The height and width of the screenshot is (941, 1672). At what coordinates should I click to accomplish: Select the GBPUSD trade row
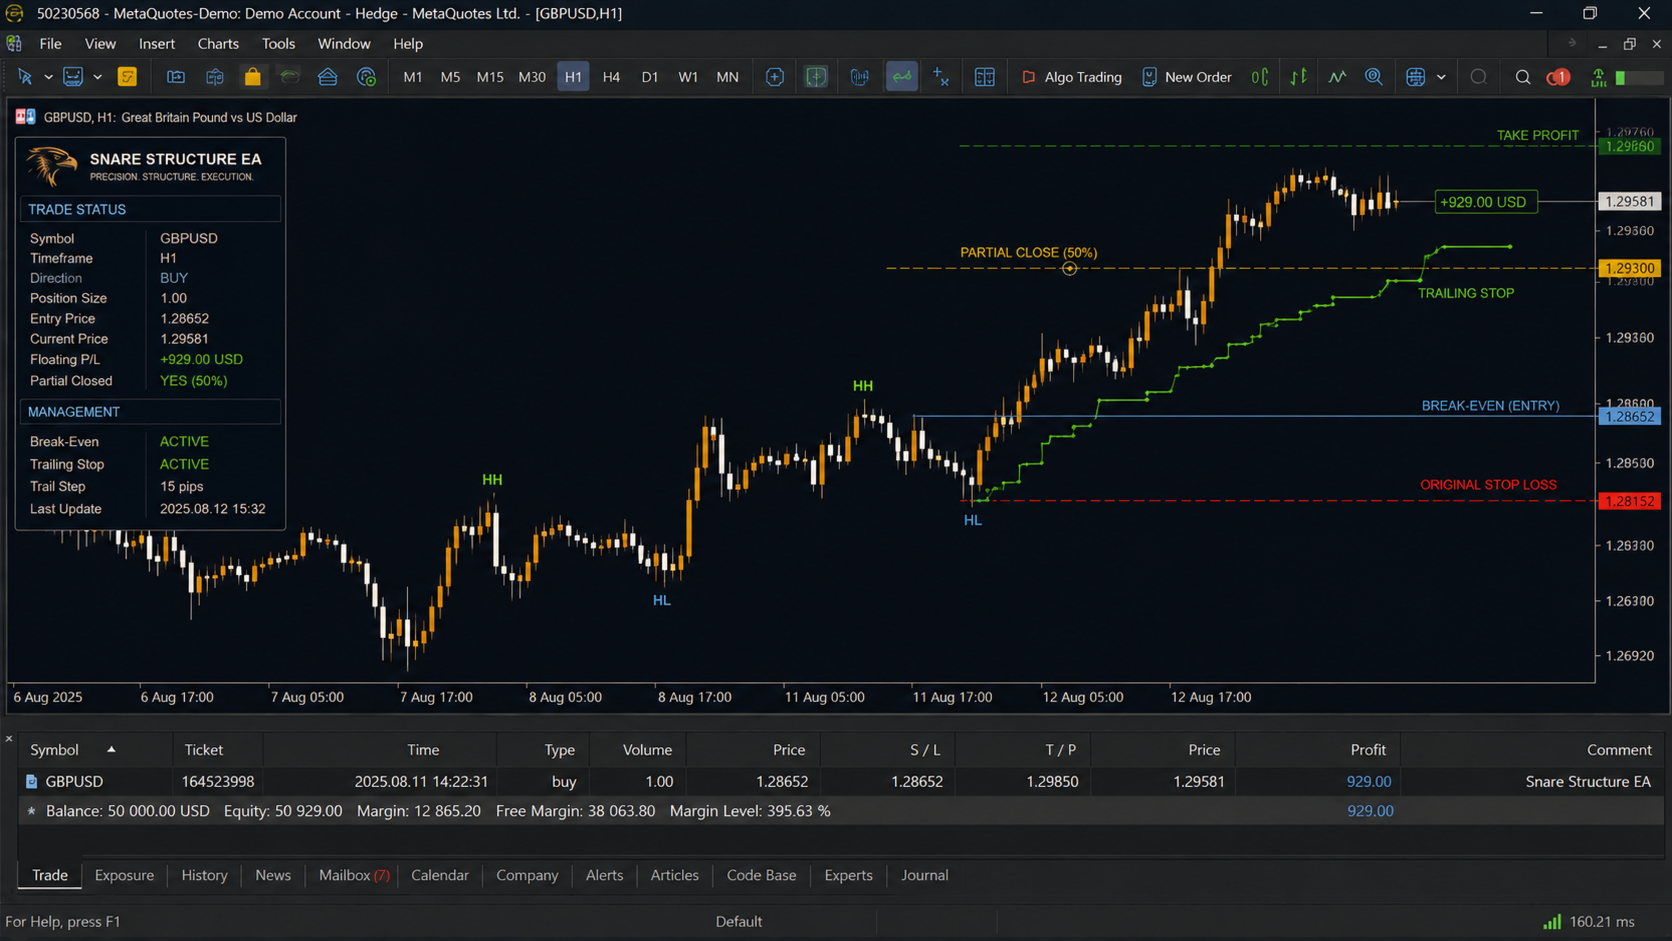tap(838, 781)
